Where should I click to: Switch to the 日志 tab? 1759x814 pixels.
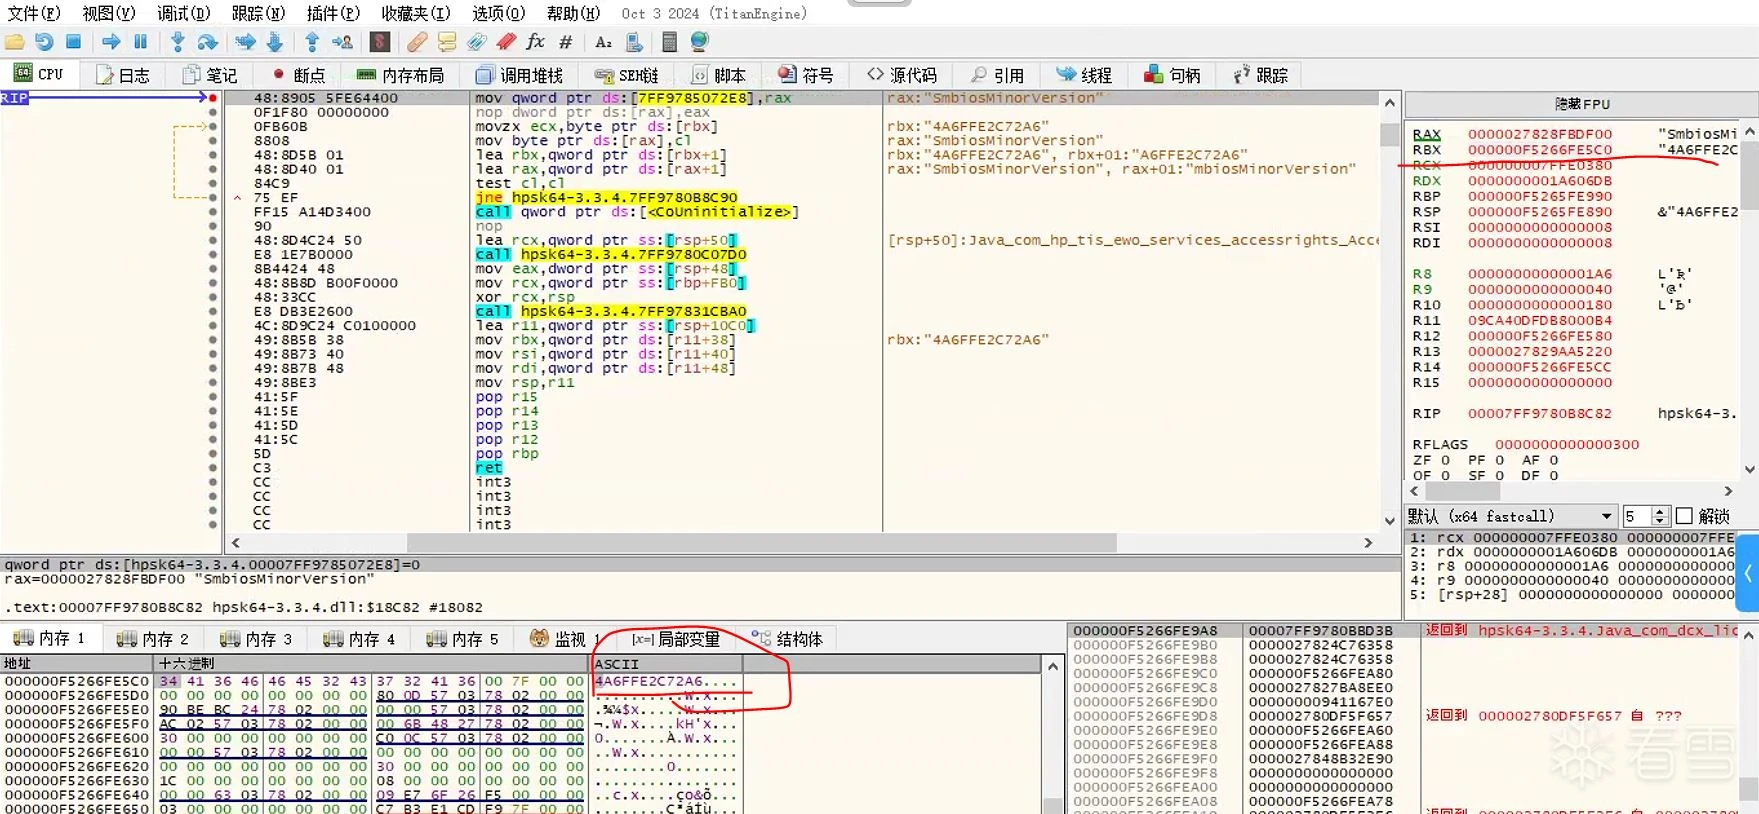point(123,75)
